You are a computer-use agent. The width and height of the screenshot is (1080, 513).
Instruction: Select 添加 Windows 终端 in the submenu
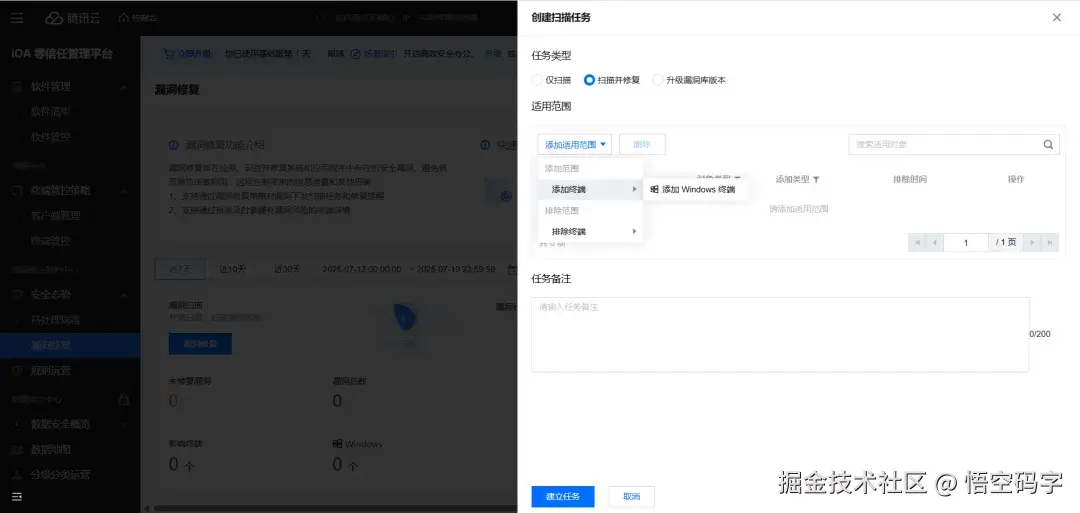click(x=695, y=189)
